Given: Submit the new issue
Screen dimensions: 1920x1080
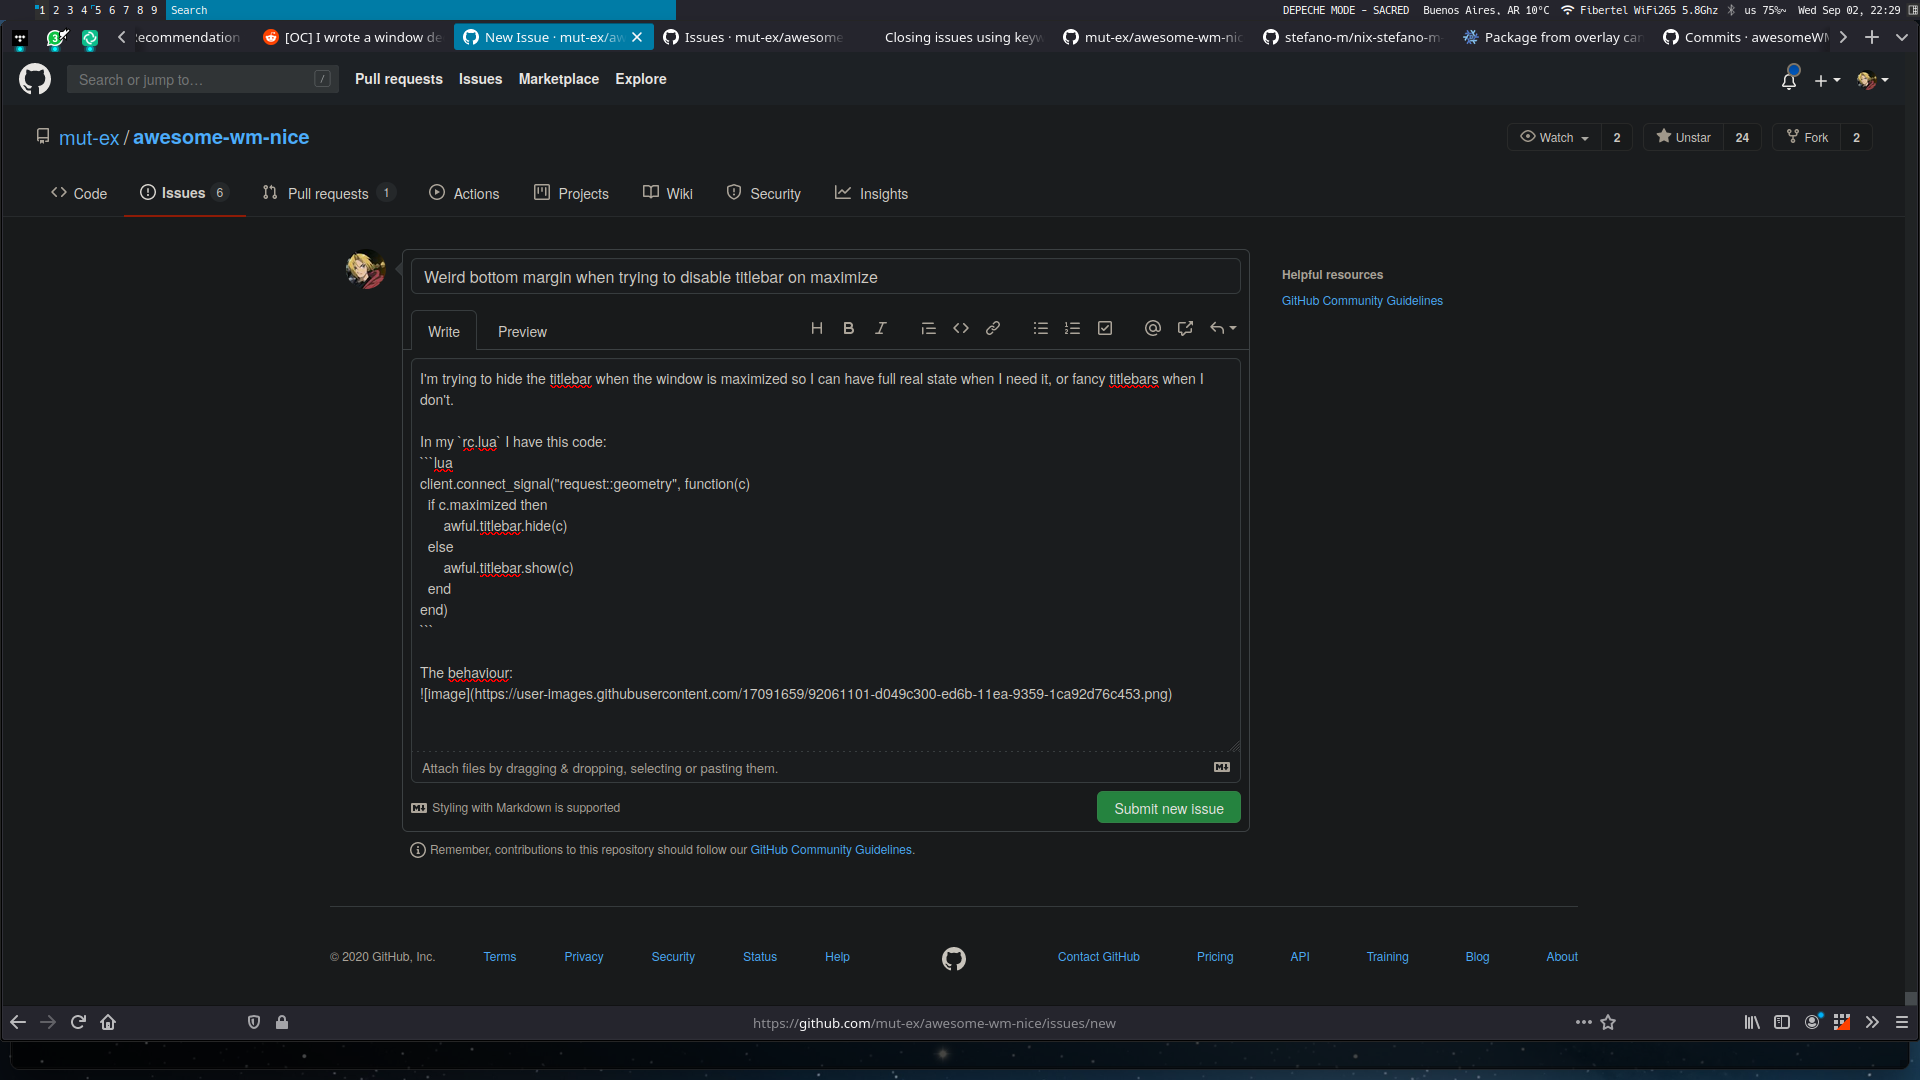Looking at the screenshot, I should pos(1169,808).
